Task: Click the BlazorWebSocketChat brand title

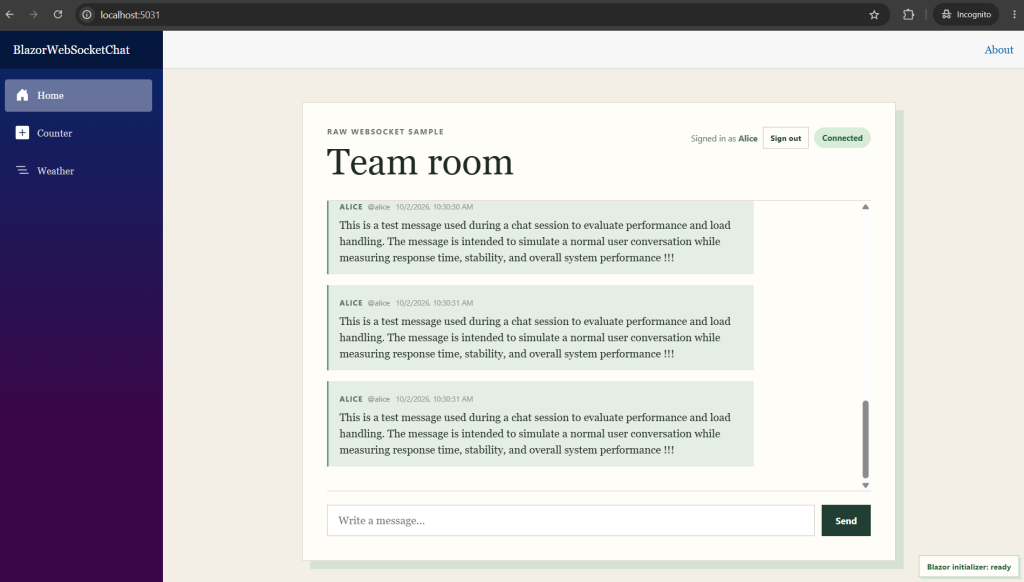Action: (x=71, y=50)
